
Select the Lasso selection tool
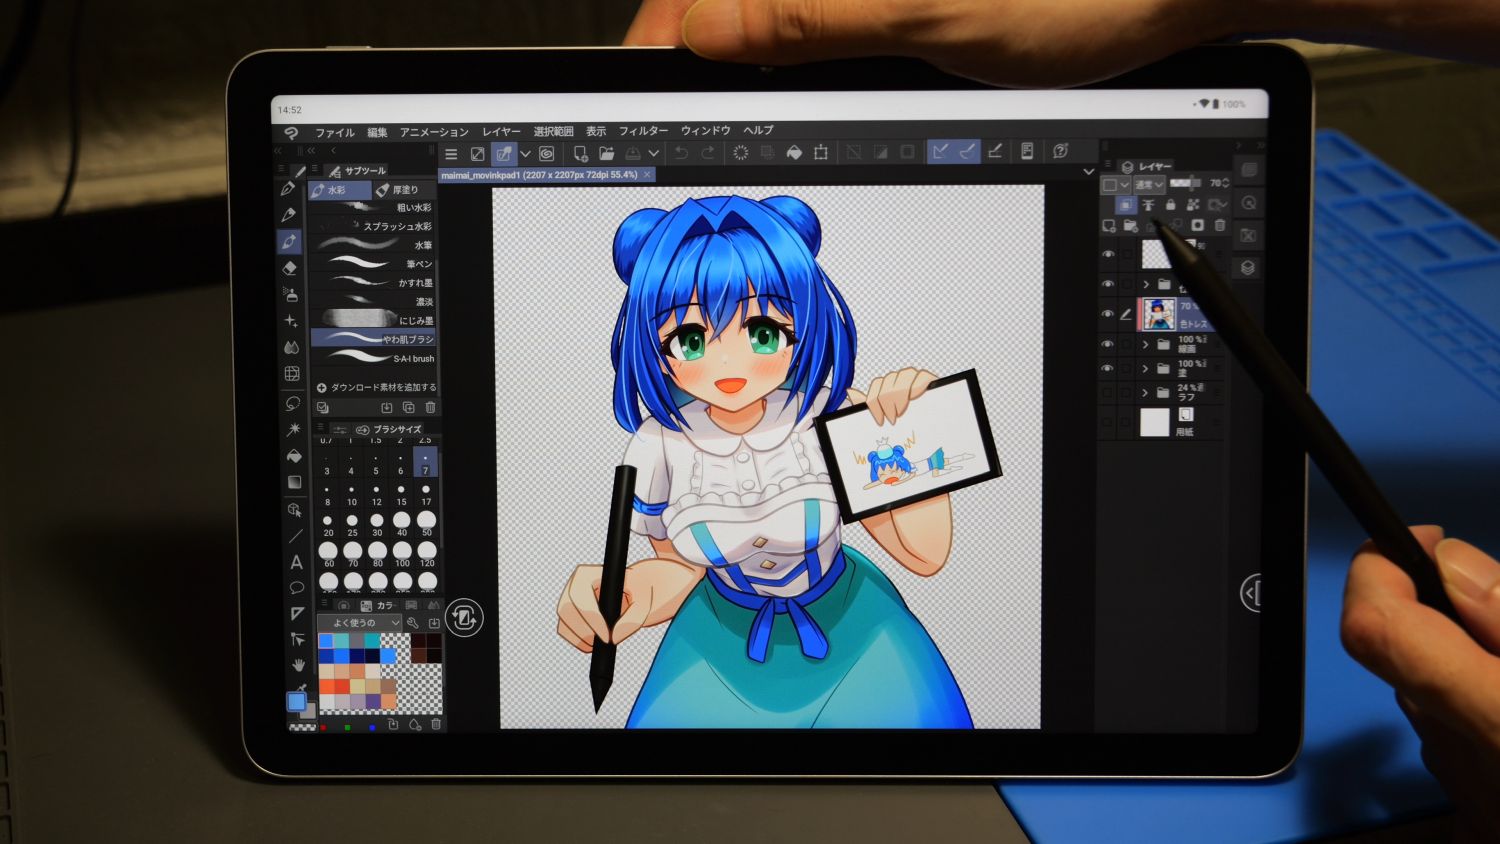coord(293,403)
